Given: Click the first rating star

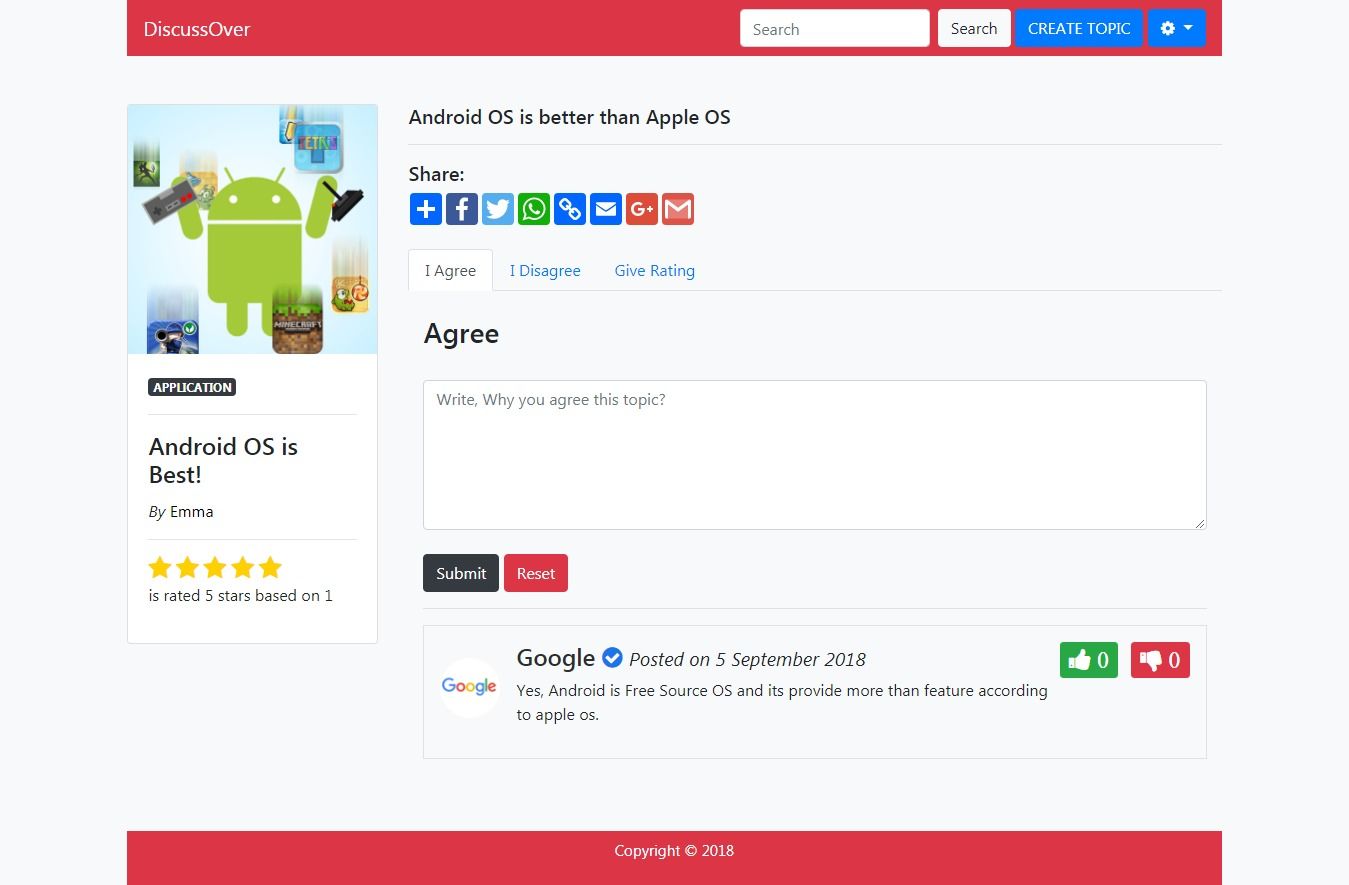Looking at the screenshot, I should click(x=160, y=568).
